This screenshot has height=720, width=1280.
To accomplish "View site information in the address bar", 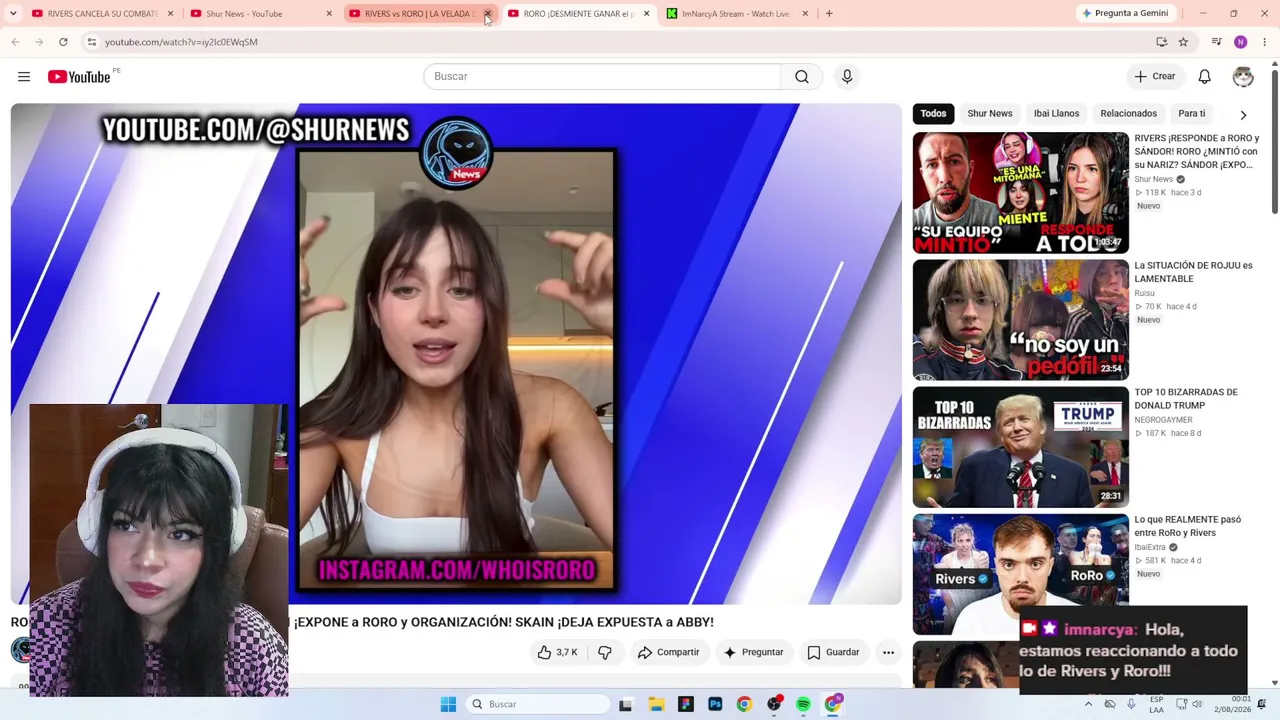I will pyautogui.click(x=91, y=42).
